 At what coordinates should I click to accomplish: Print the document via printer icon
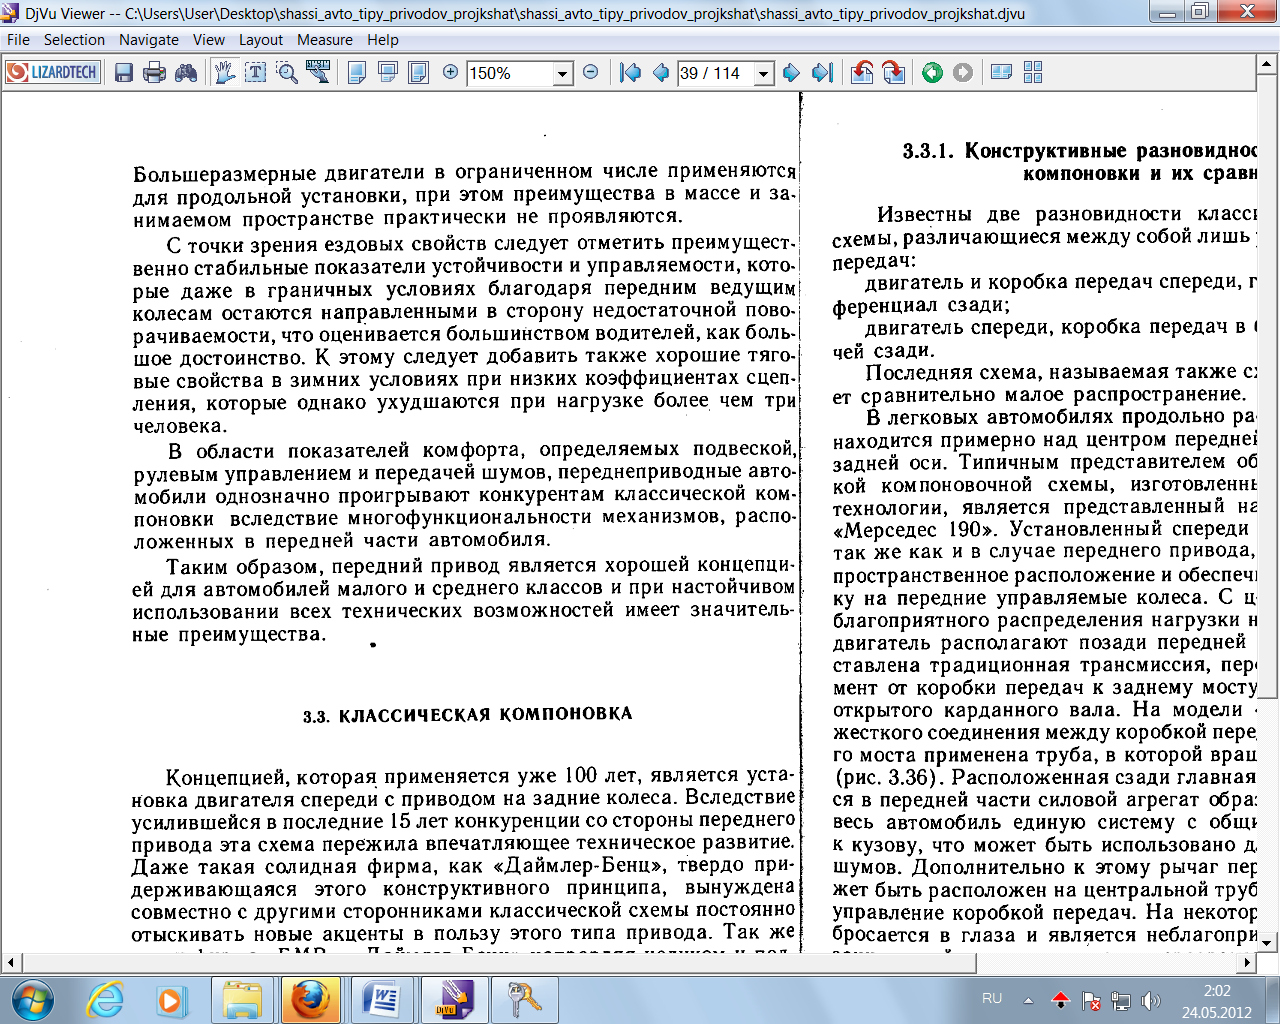[154, 73]
